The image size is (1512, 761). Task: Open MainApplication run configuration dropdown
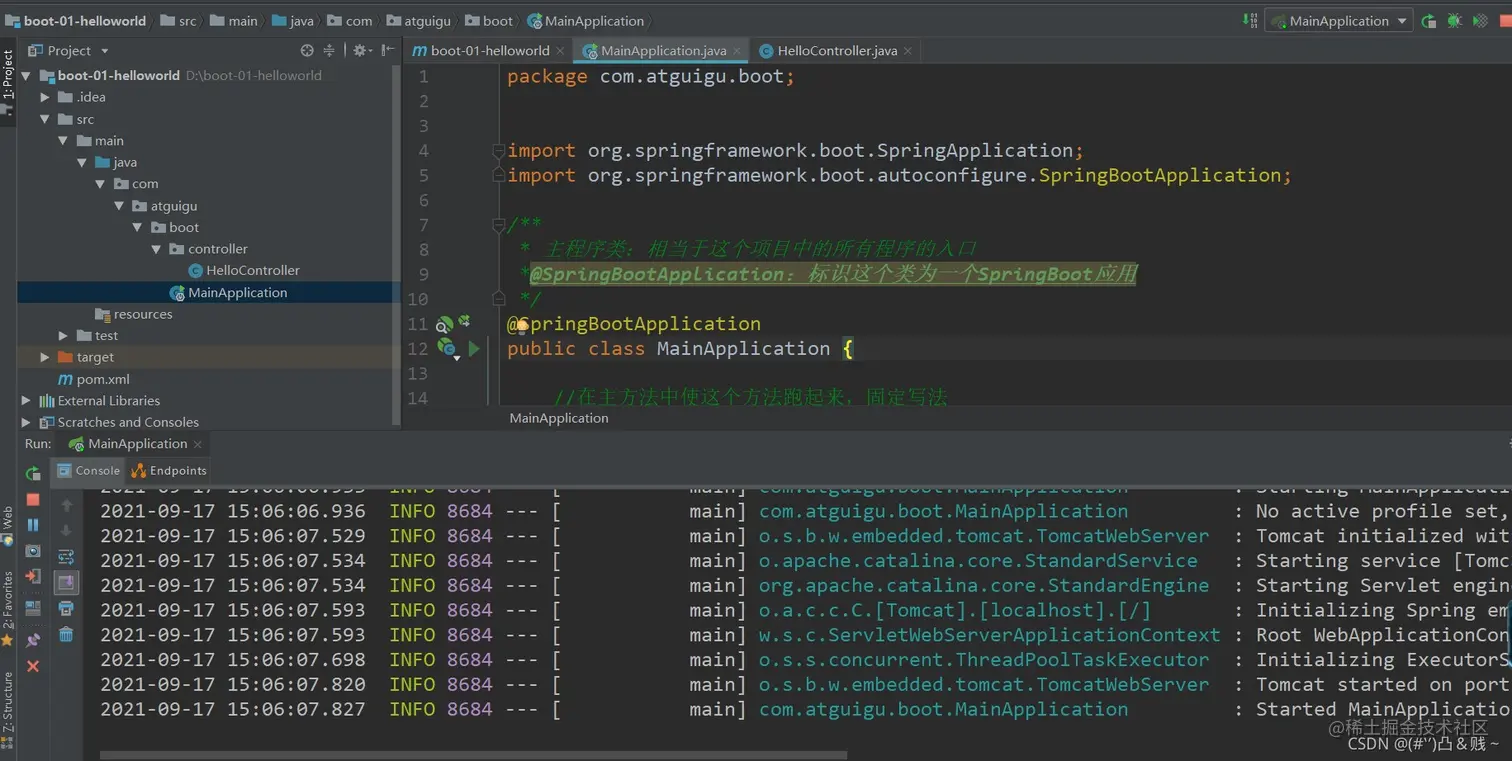click(1339, 20)
